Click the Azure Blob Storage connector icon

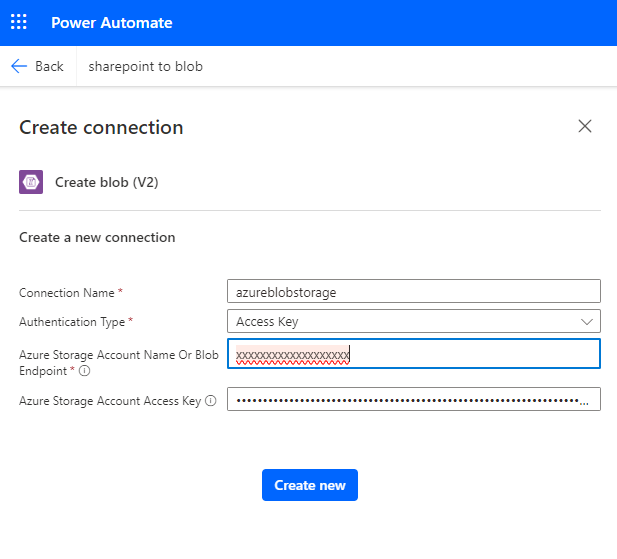pyautogui.click(x=31, y=182)
